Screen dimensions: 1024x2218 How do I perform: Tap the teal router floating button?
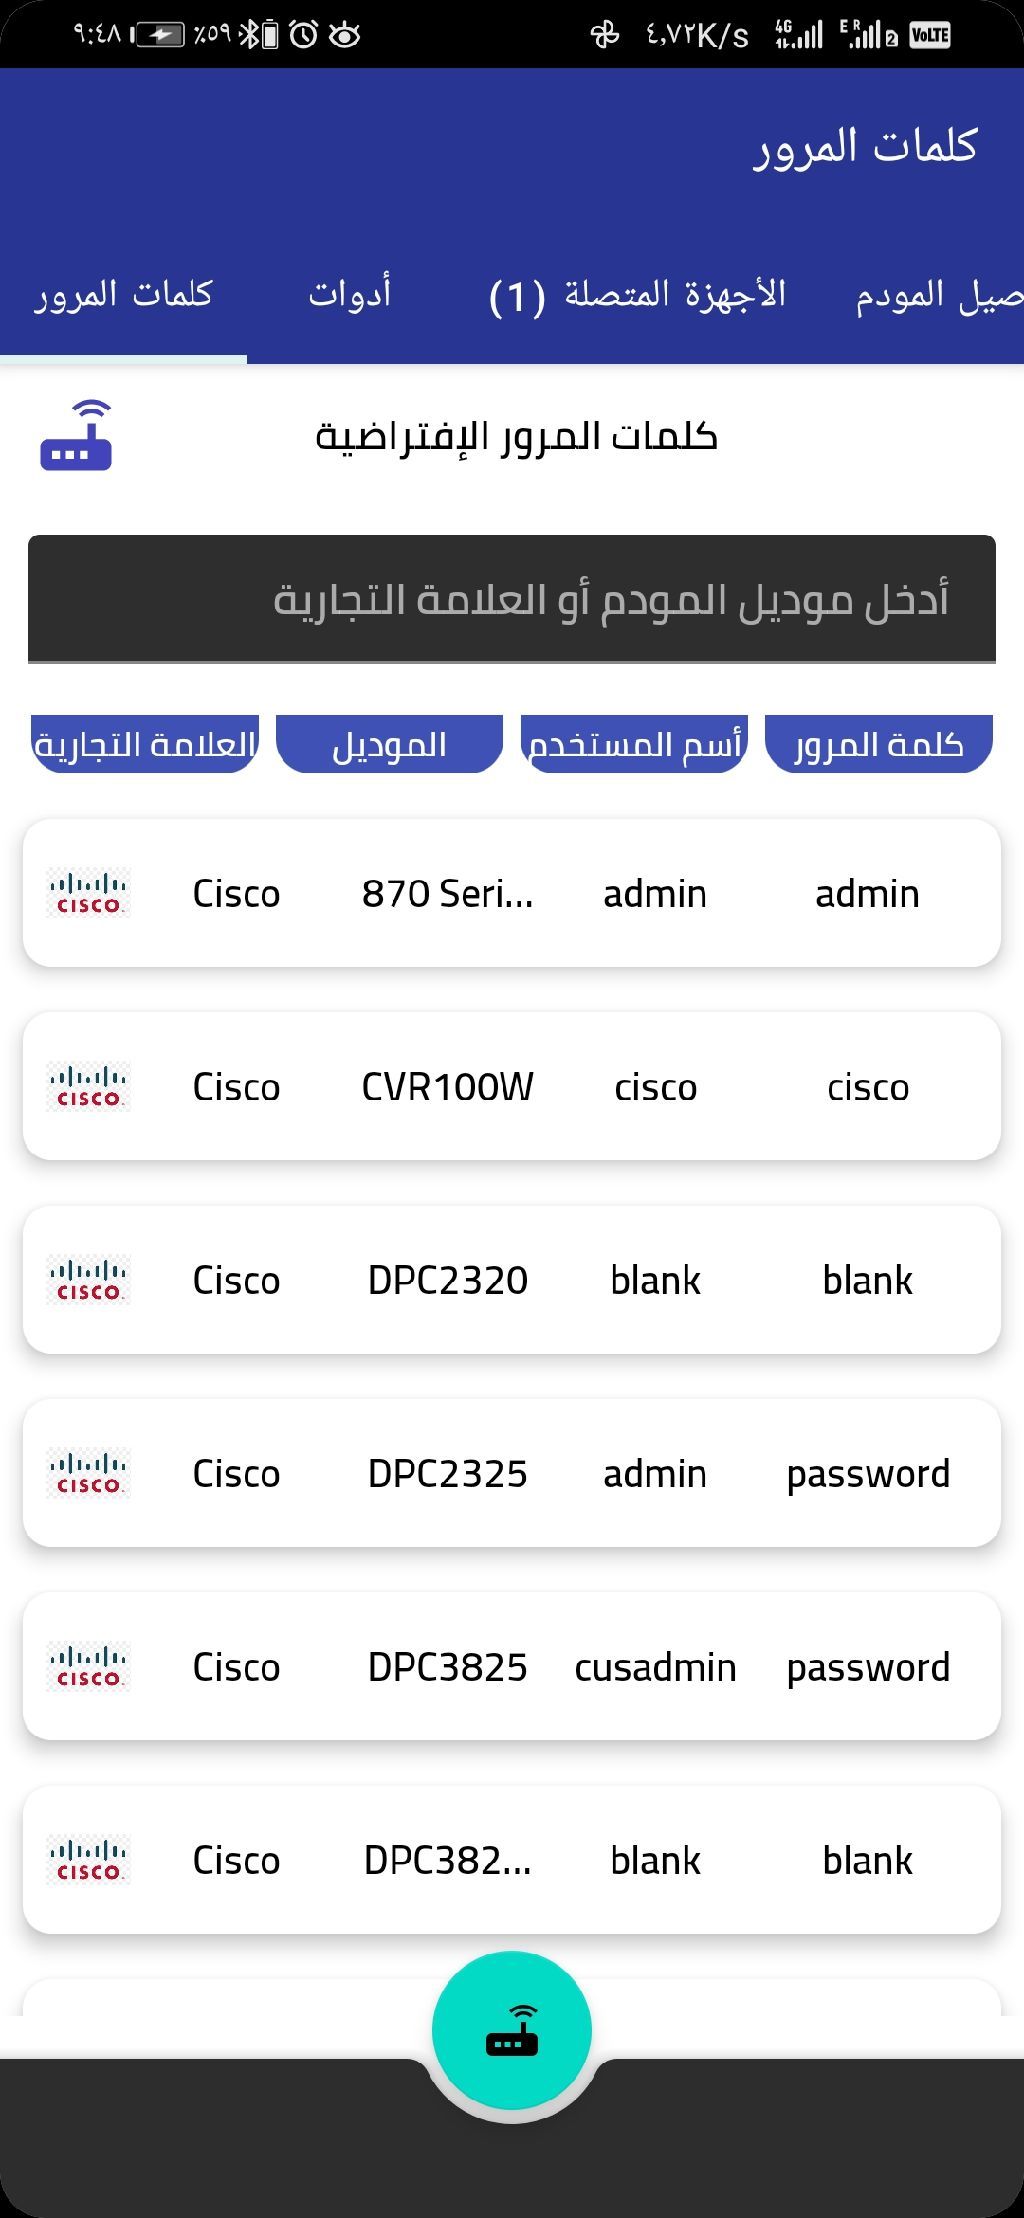512,2029
